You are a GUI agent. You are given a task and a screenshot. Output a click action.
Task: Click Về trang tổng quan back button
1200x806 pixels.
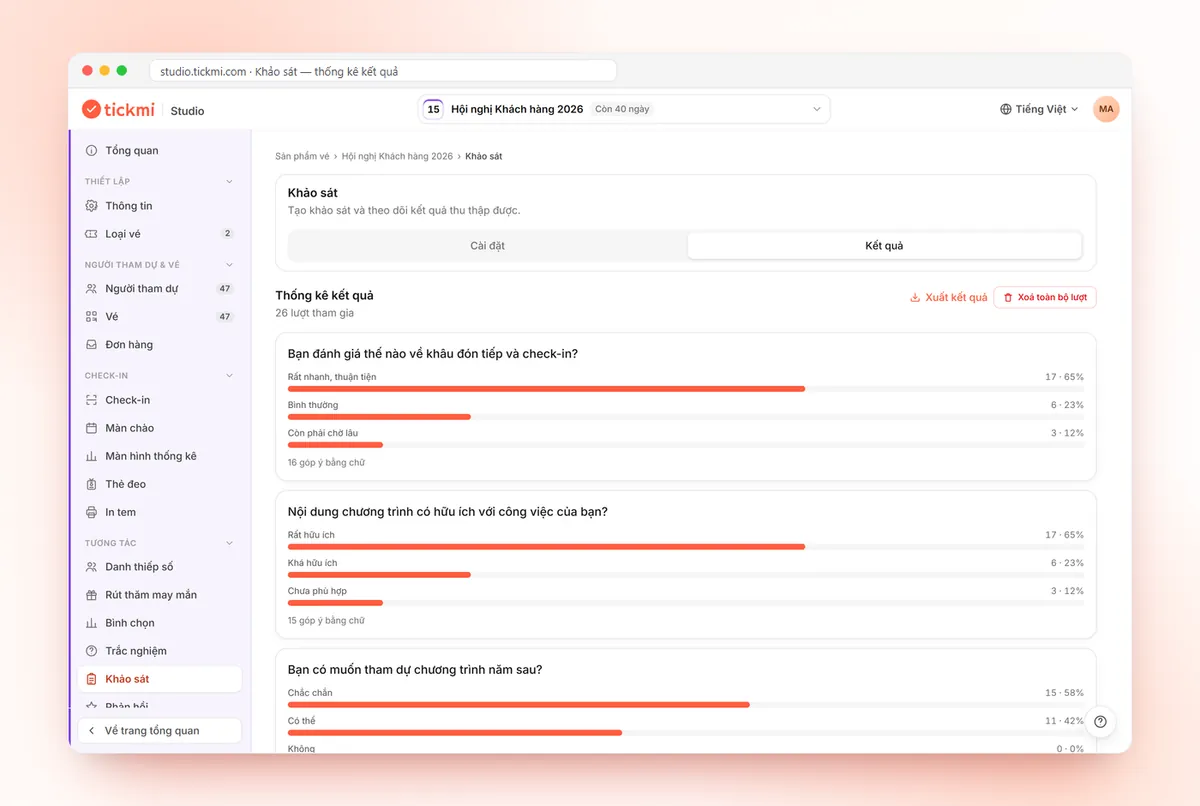tap(160, 731)
